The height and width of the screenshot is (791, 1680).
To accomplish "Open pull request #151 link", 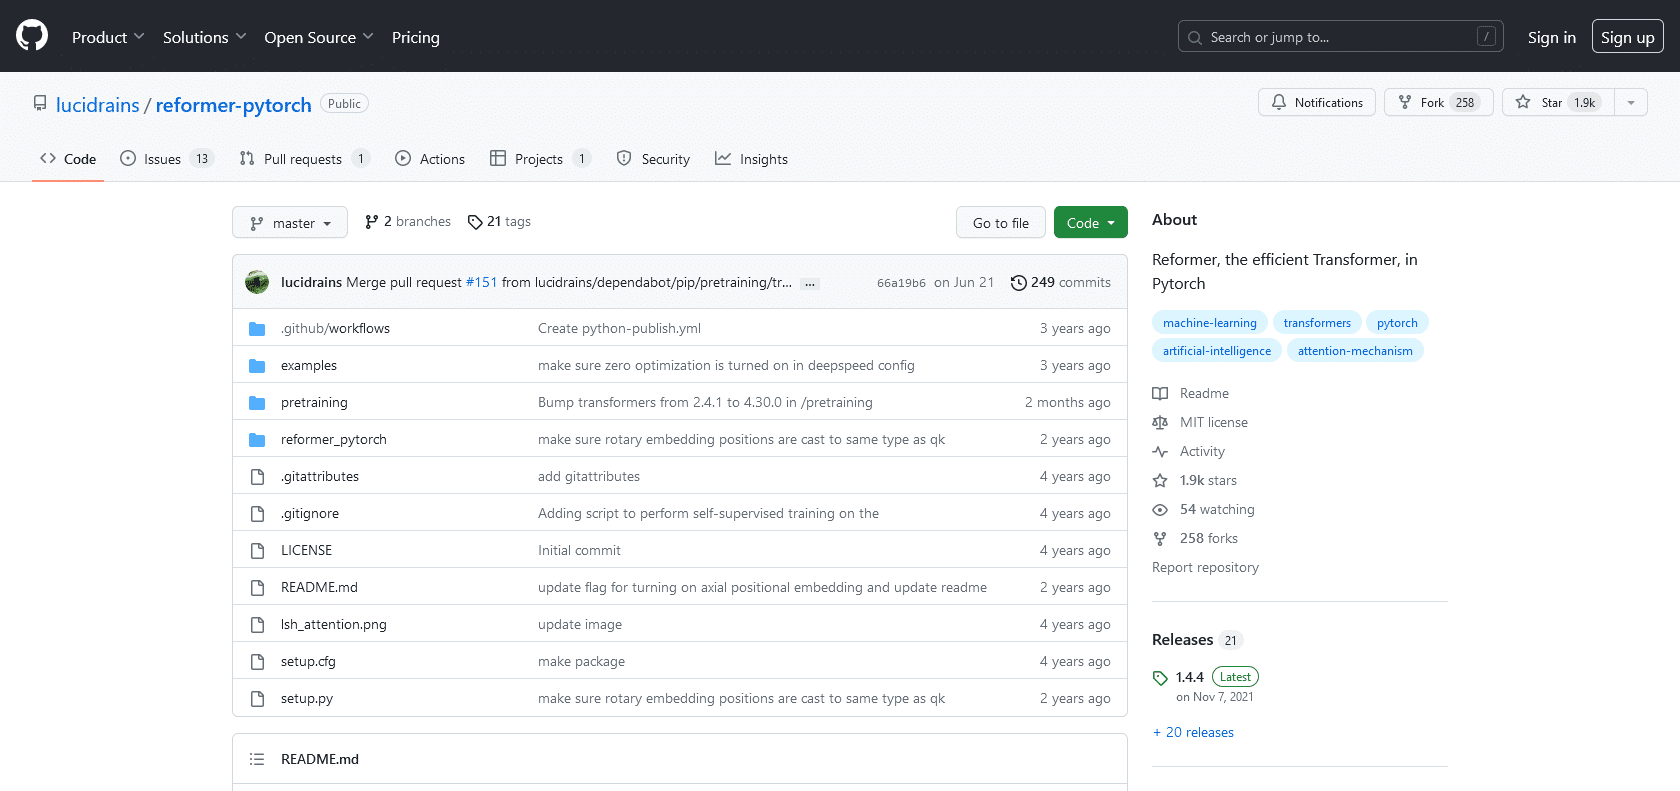I will (x=482, y=282).
